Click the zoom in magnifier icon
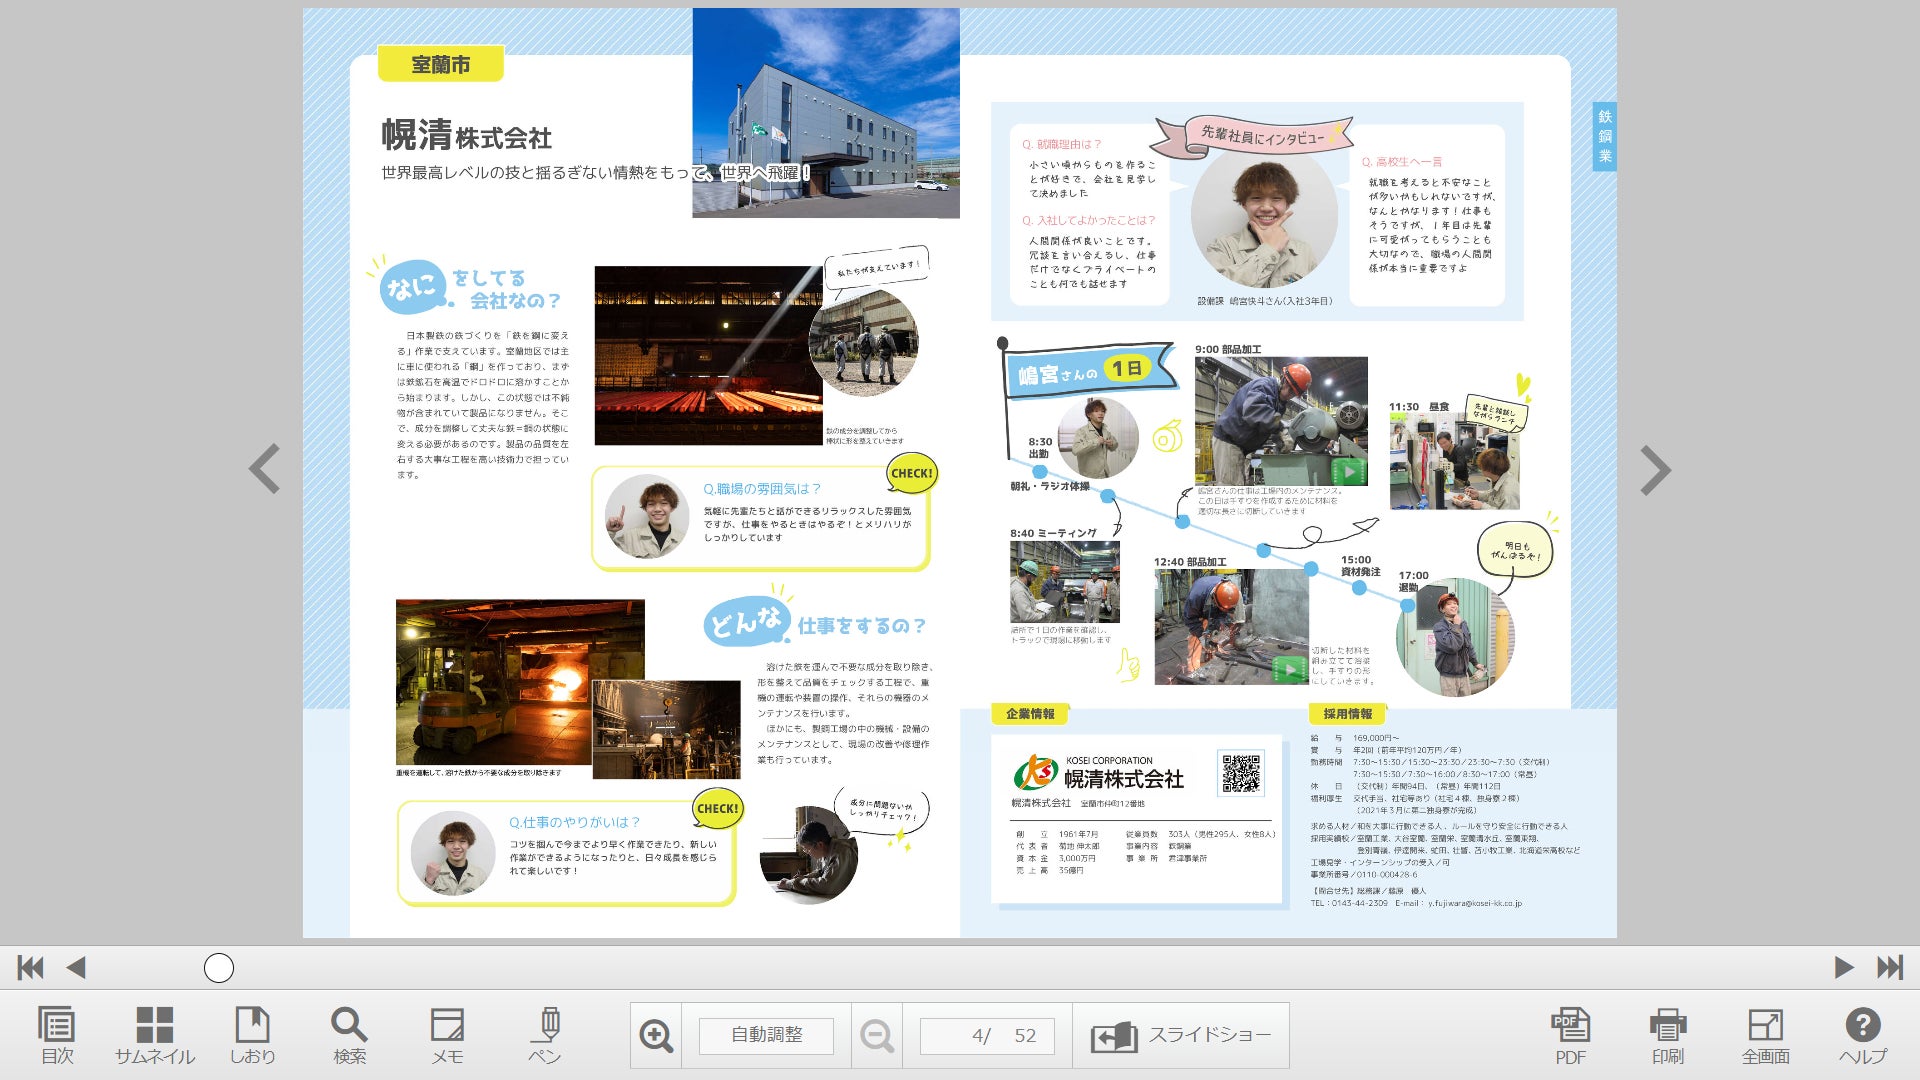This screenshot has height=1080, width=1920. [x=656, y=1035]
